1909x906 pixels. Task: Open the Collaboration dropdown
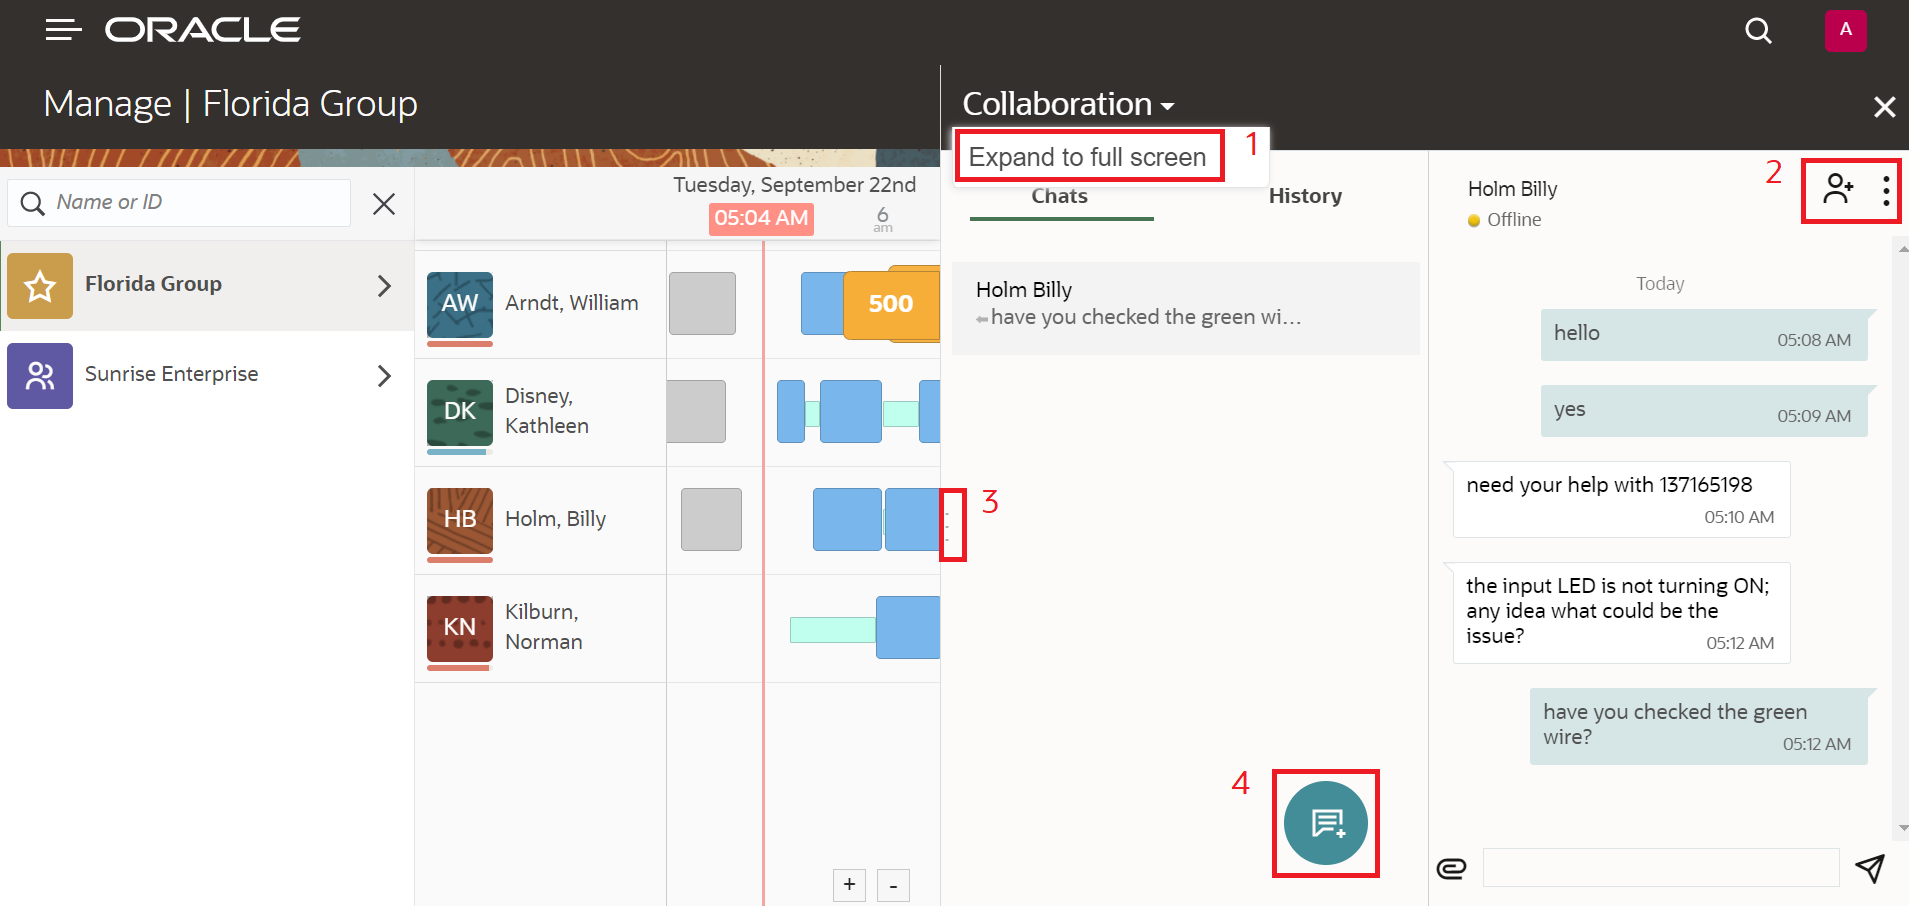click(x=1067, y=103)
